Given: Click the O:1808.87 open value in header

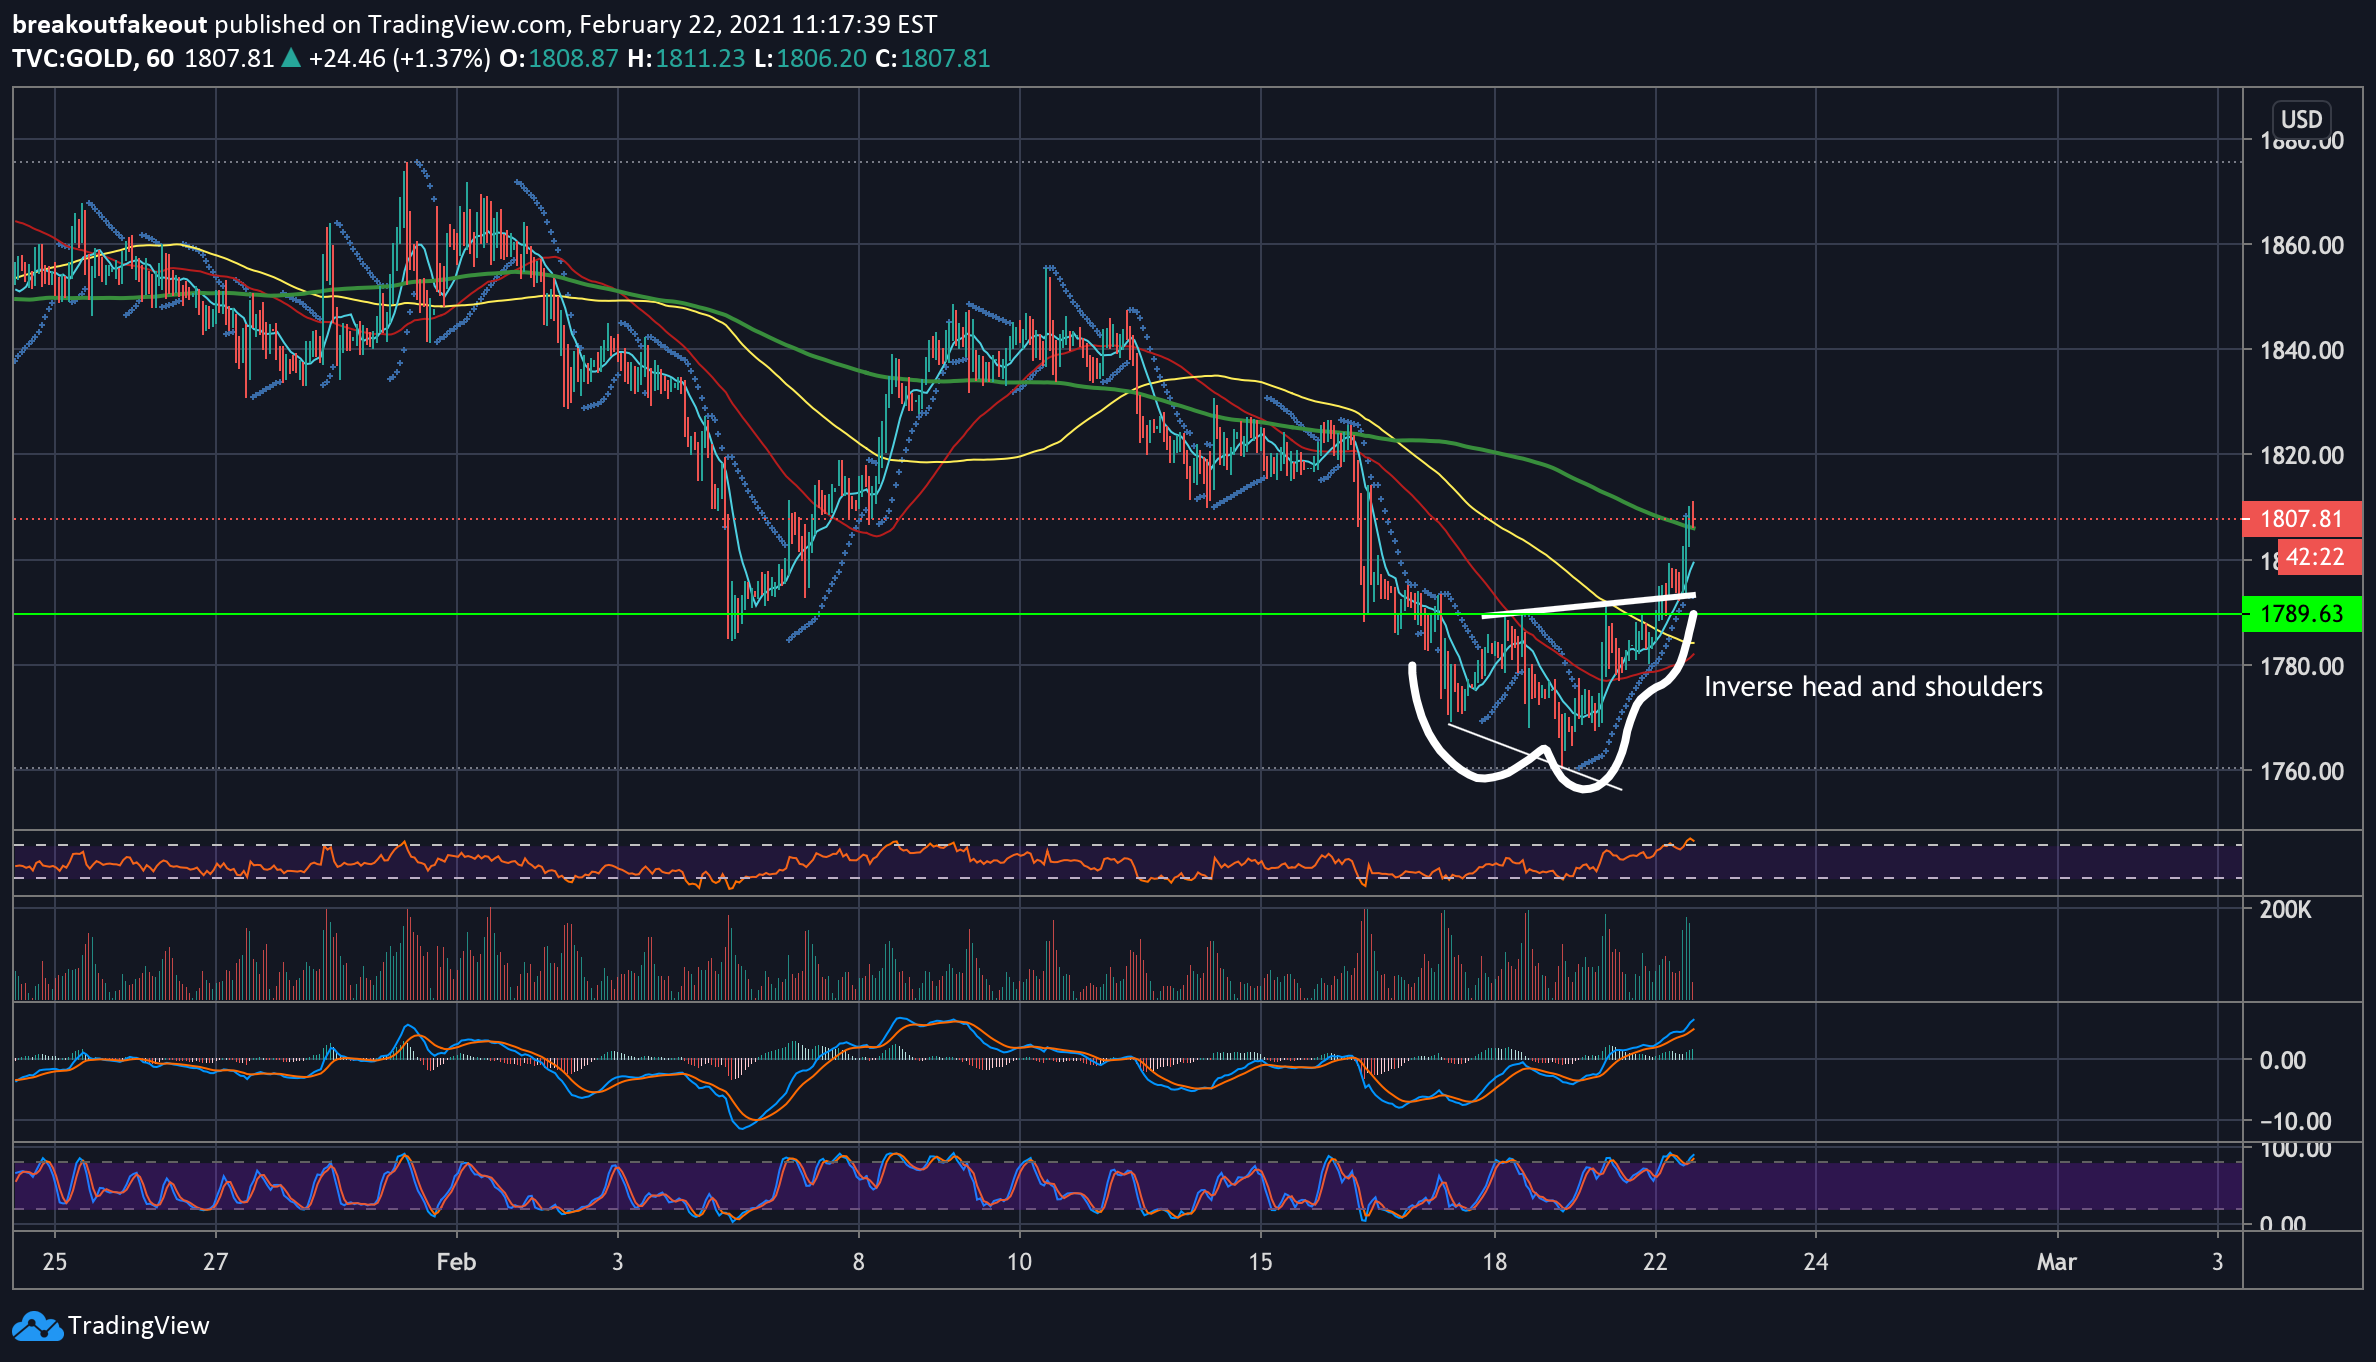Looking at the screenshot, I should pos(559,58).
